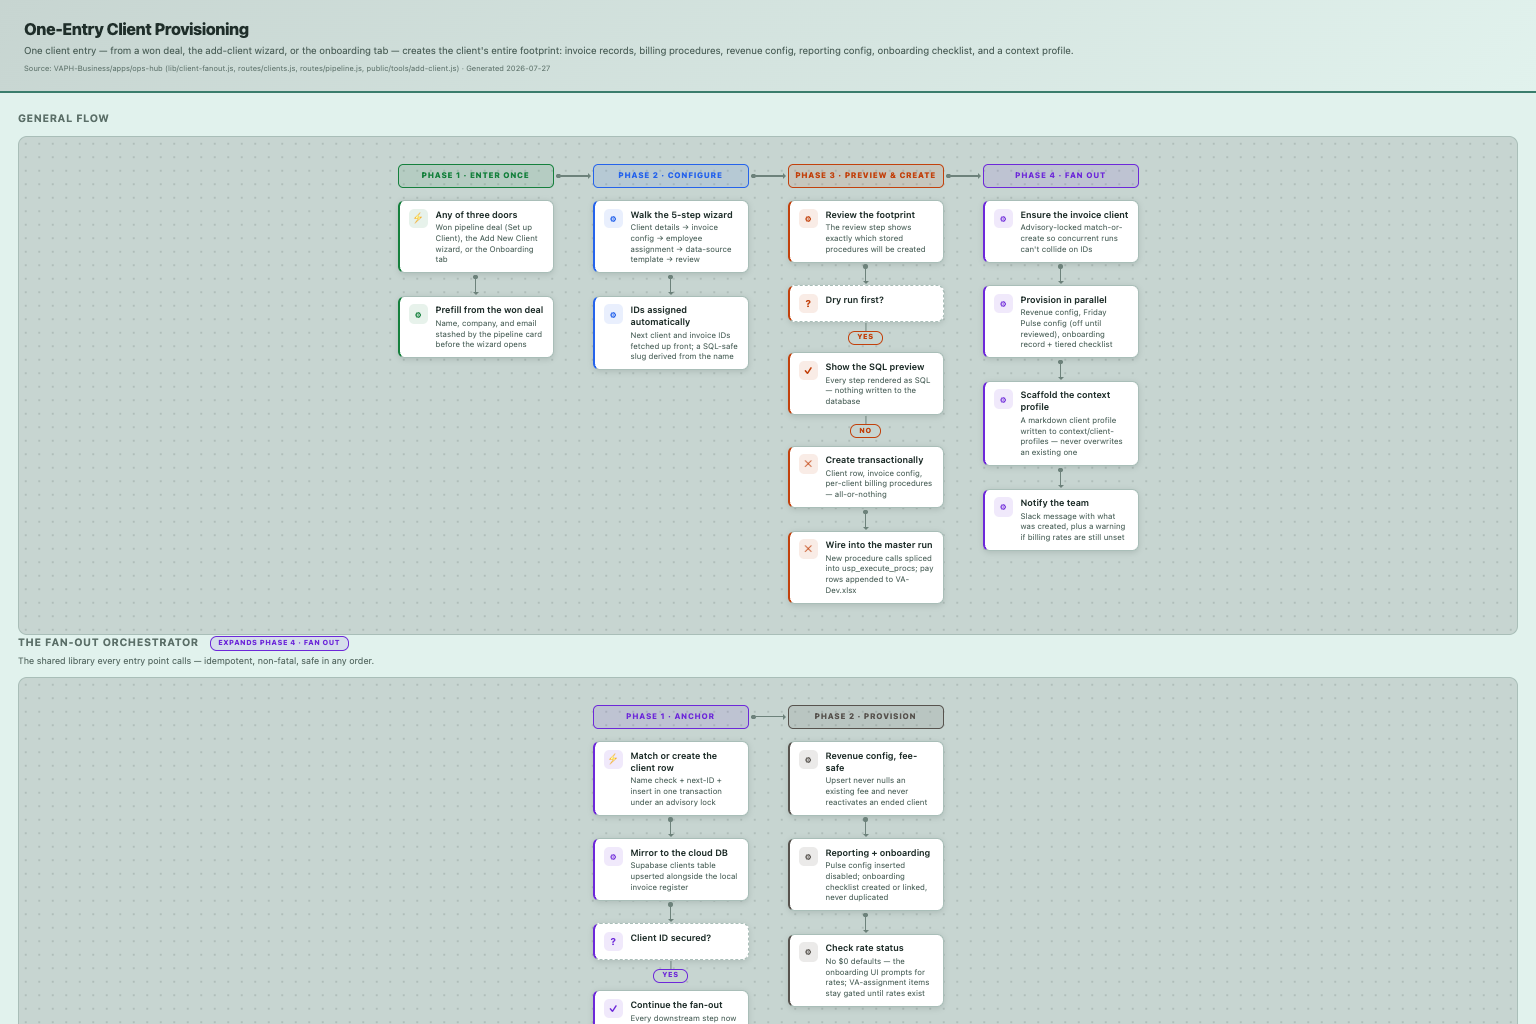Click the Create transactionally title text

(x=874, y=460)
